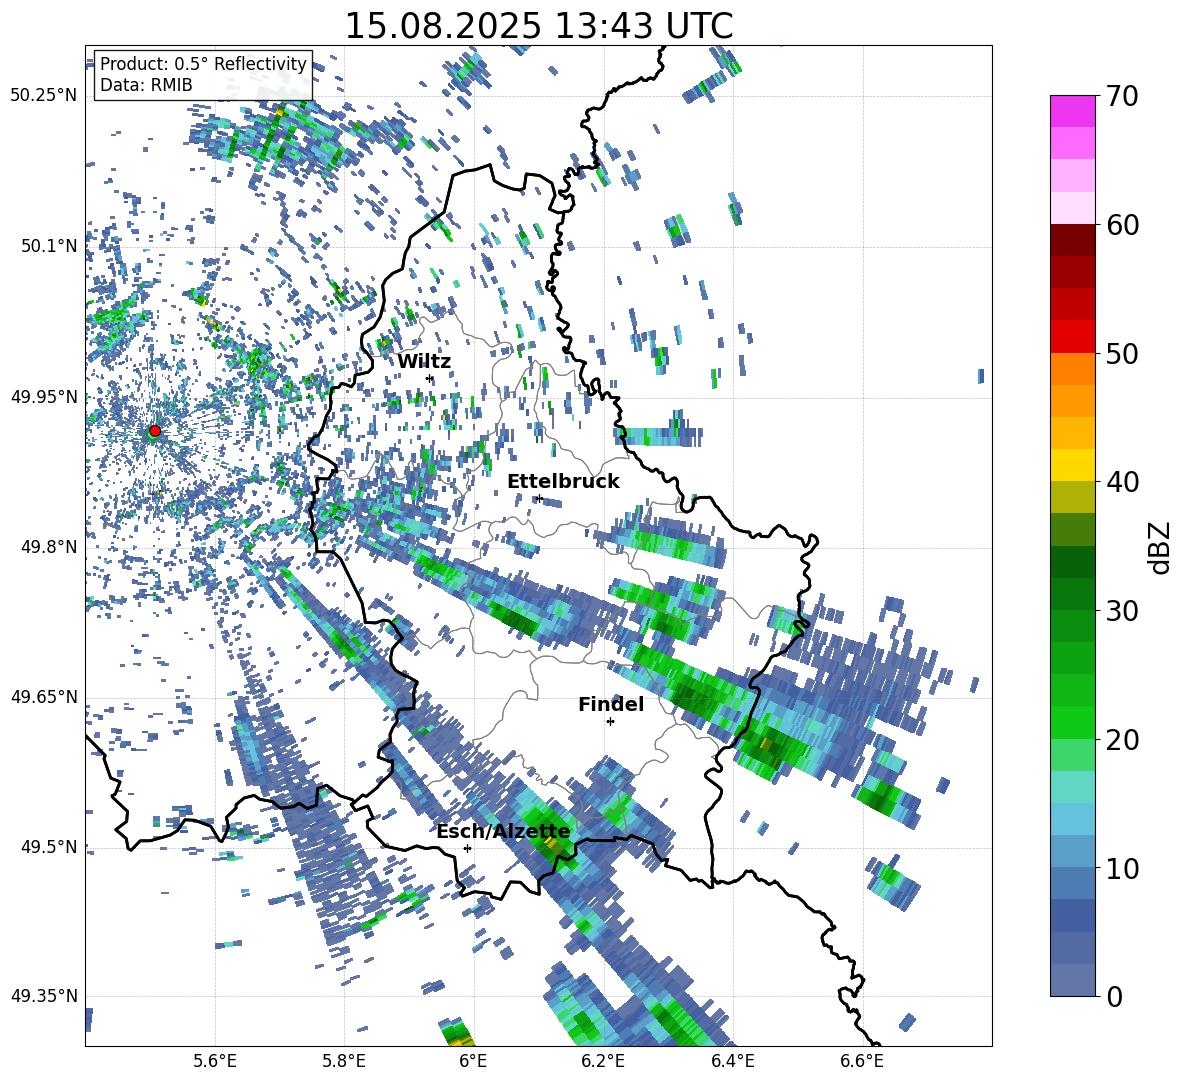Image resolution: width=1184 pixels, height=1081 pixels.
Task: Click the title 15.08.2025 13:43 UTC
Action: (538, 26)
